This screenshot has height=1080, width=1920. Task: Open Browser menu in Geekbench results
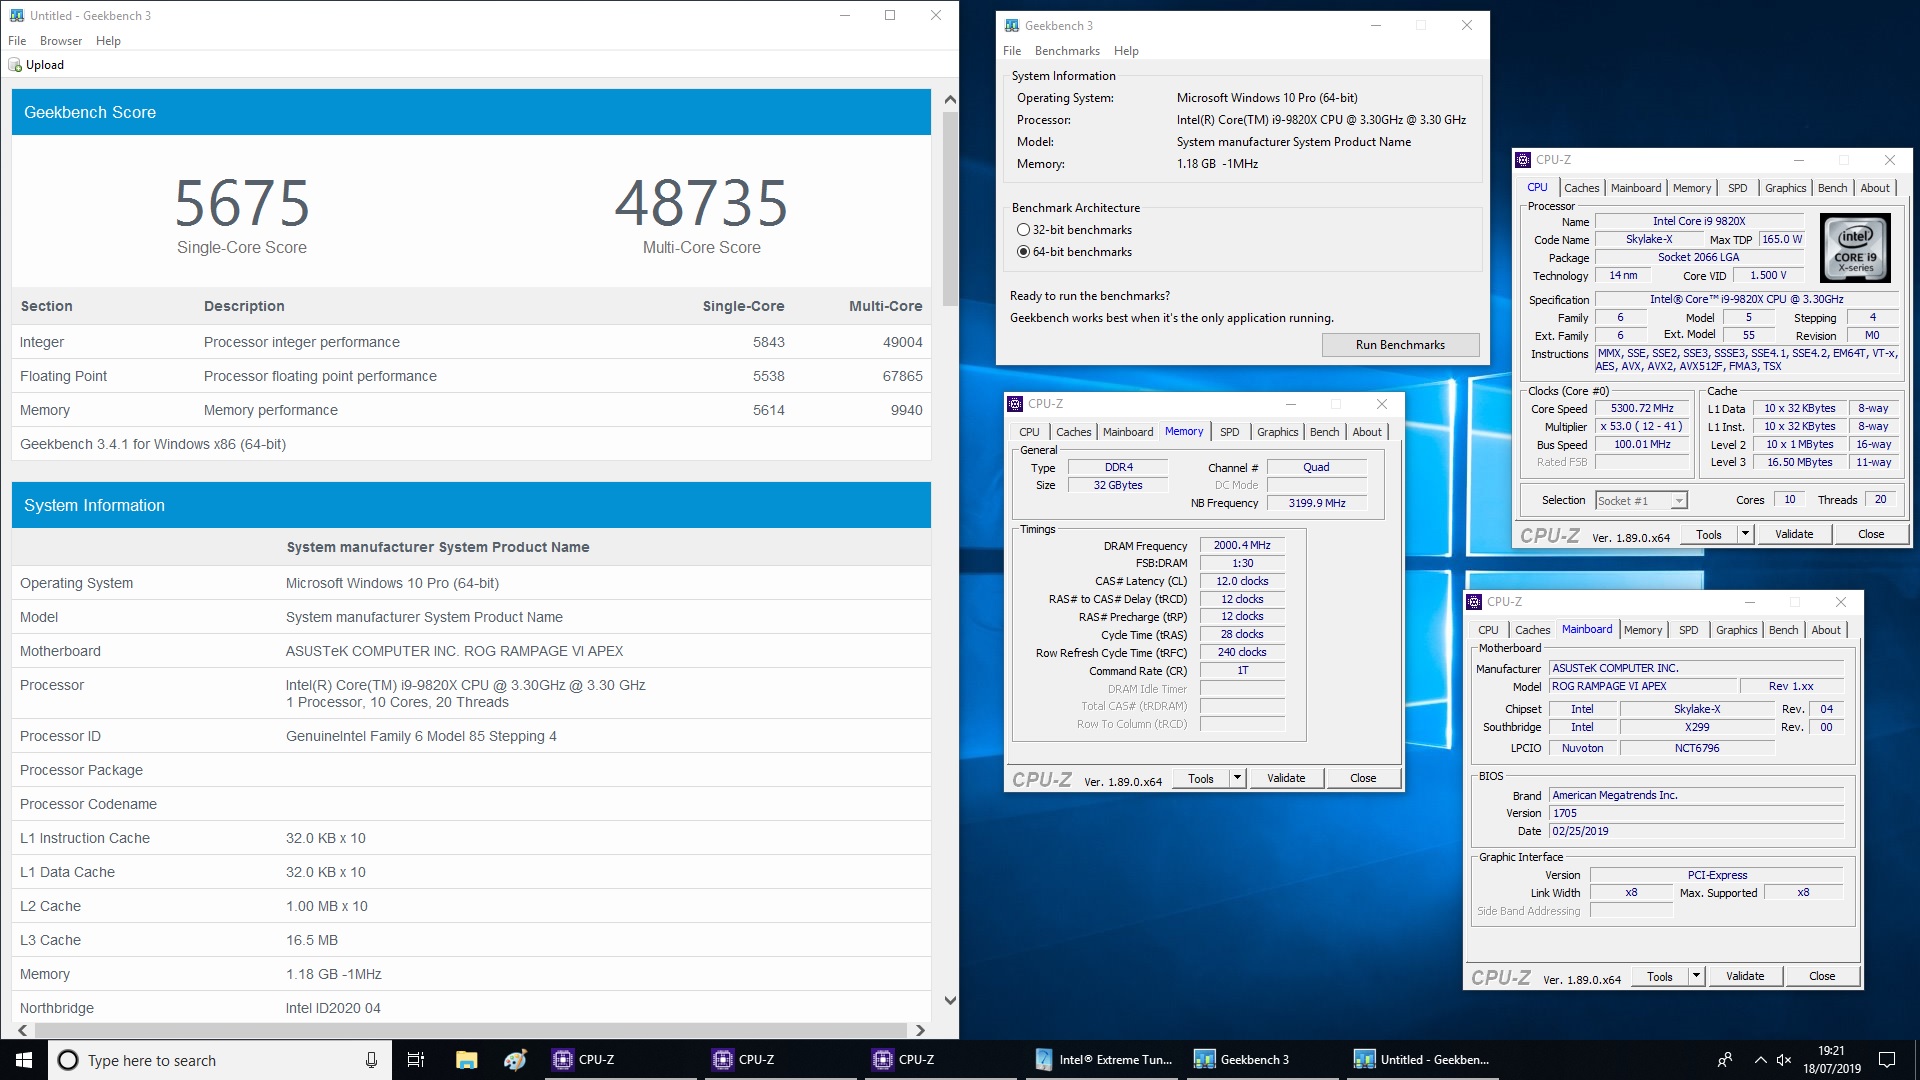coord(61,41)
